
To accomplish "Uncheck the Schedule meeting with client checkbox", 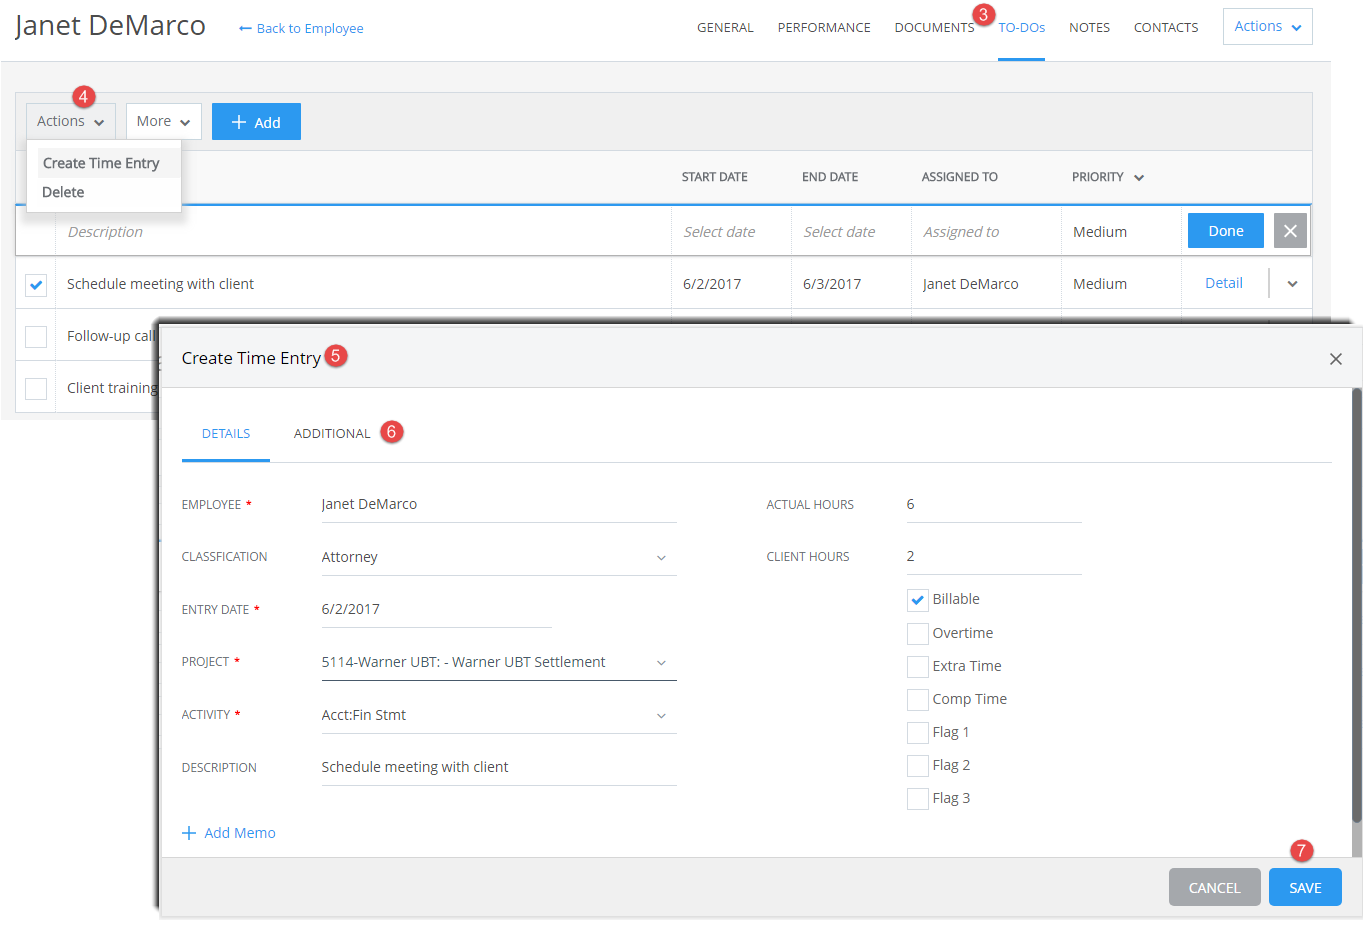I will click(x=36, y=285).
